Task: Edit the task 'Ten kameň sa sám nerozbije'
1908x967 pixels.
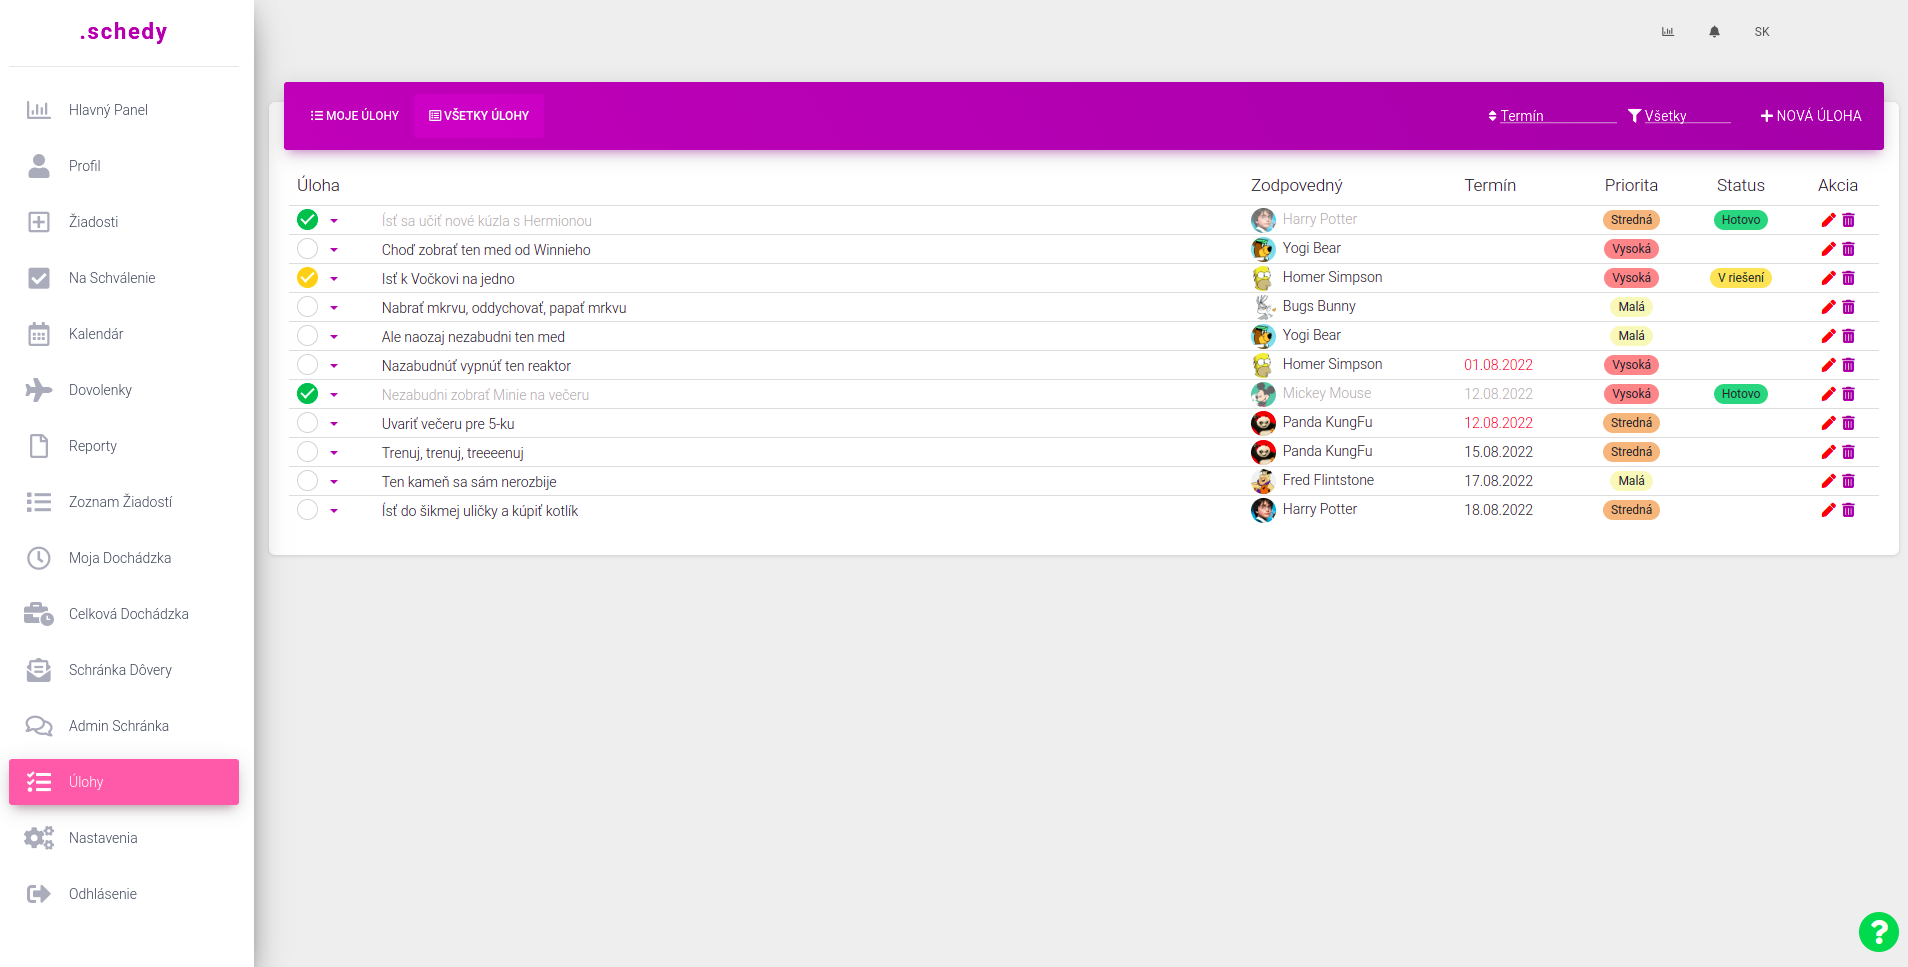Action: tap(1828, 481)
